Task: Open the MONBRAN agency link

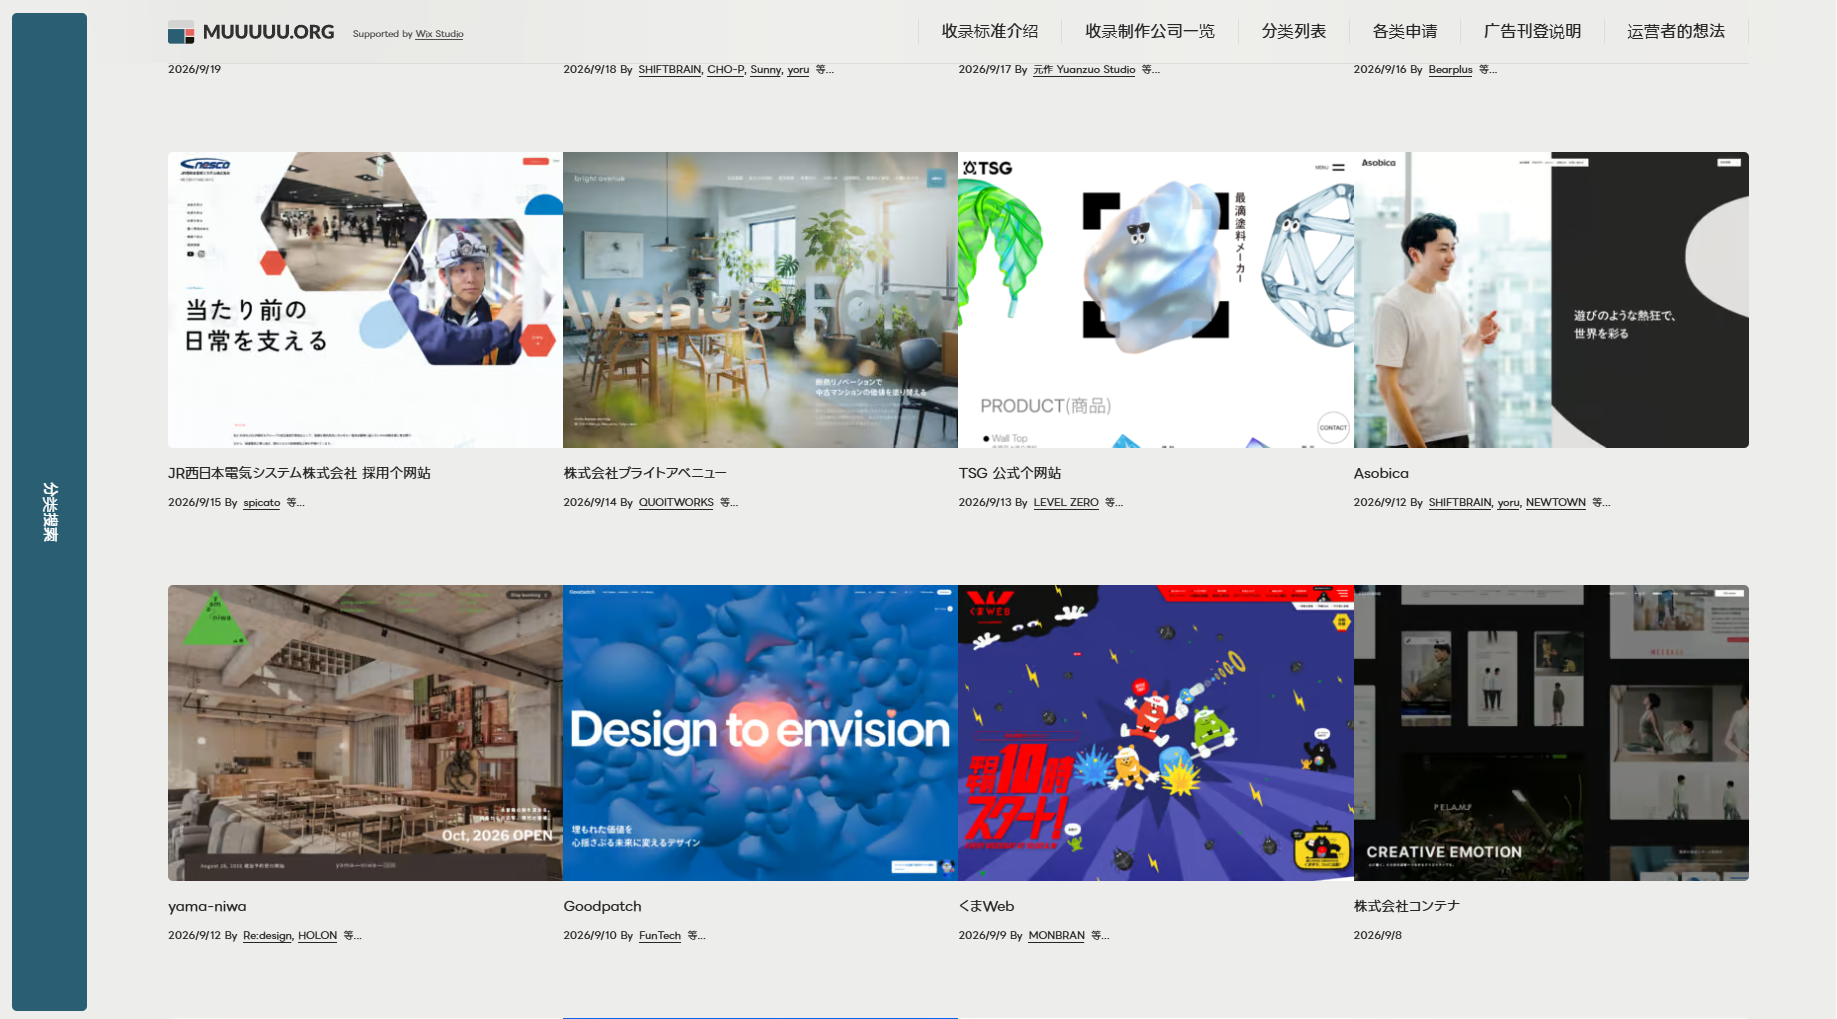Action: pyautogui.click(x=1057, y=936)
